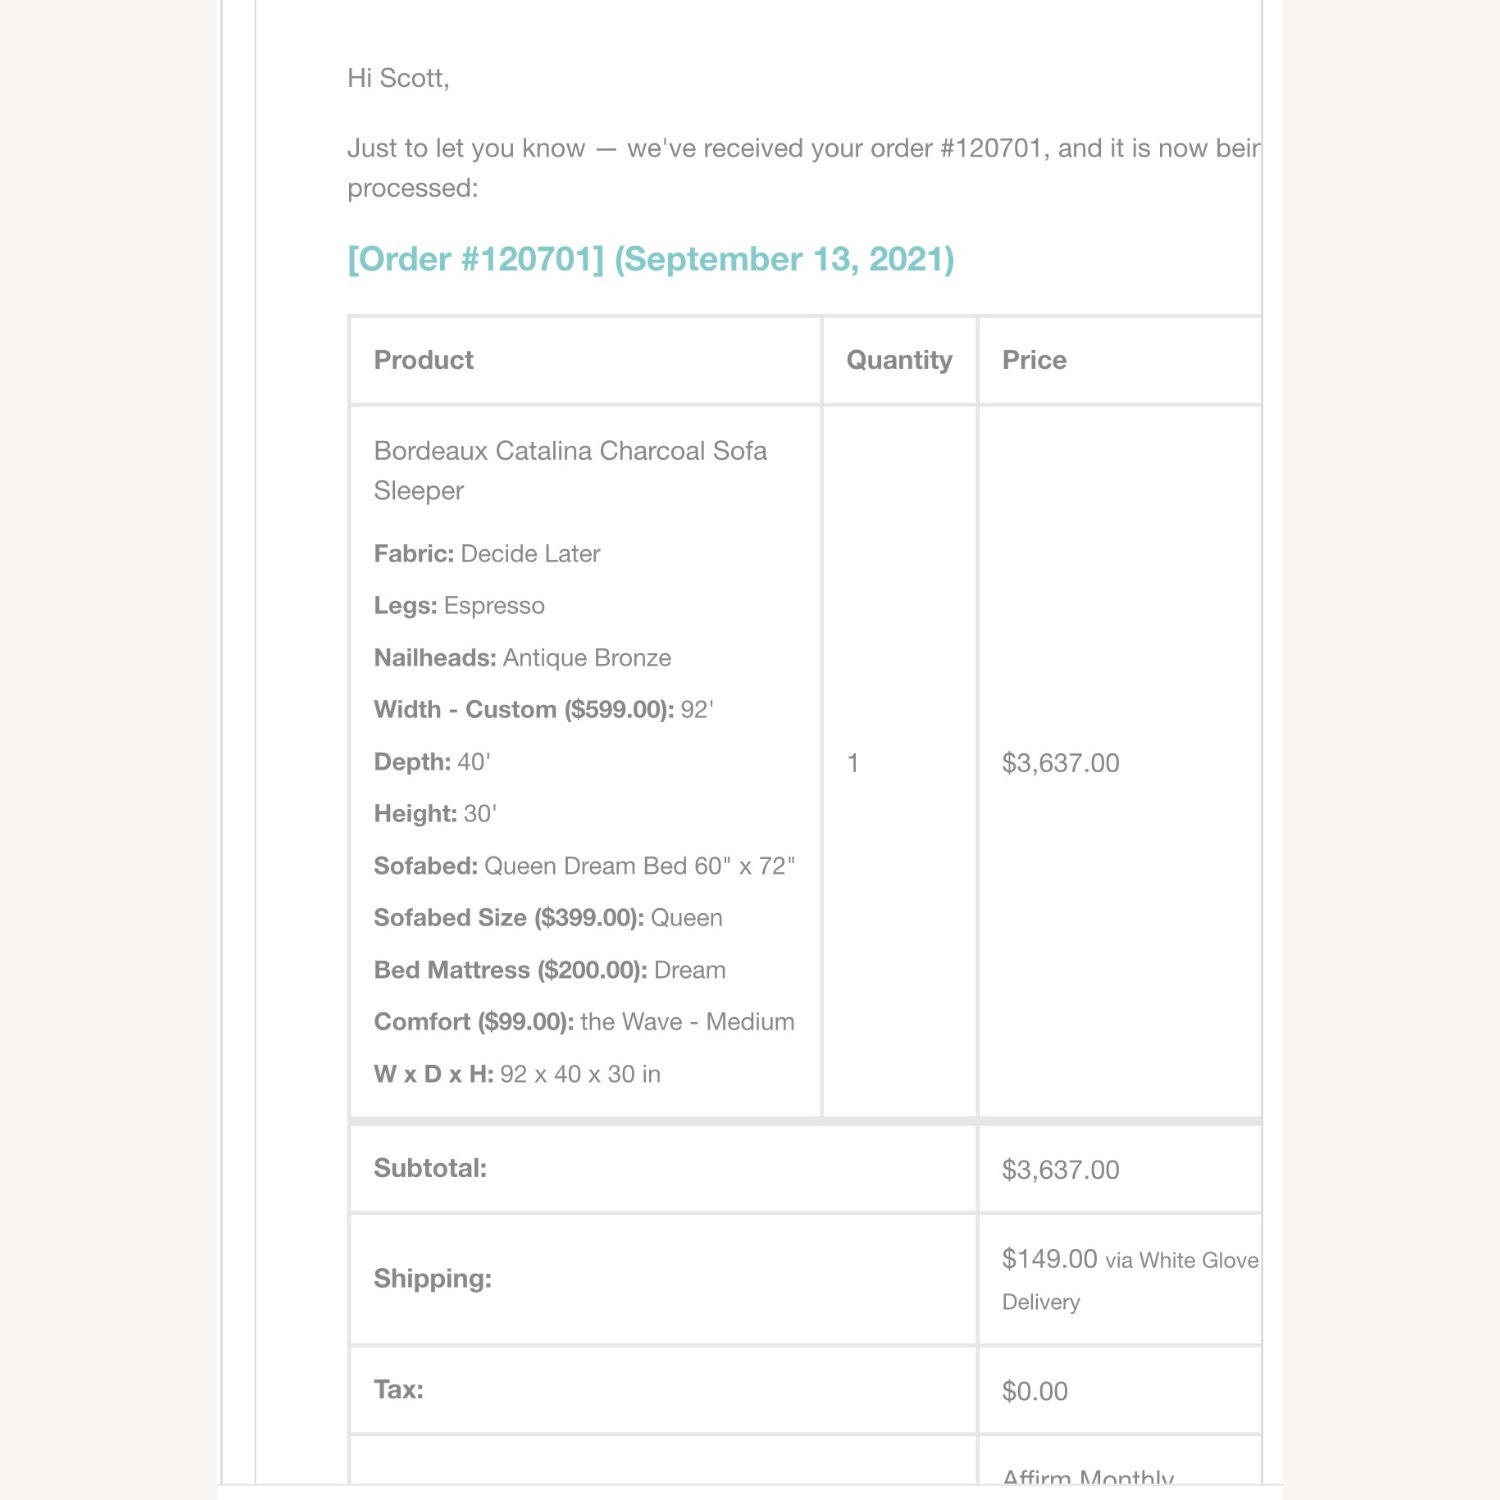
Task: Click the Fabric: Decide Later line
Action: [487, 554]
